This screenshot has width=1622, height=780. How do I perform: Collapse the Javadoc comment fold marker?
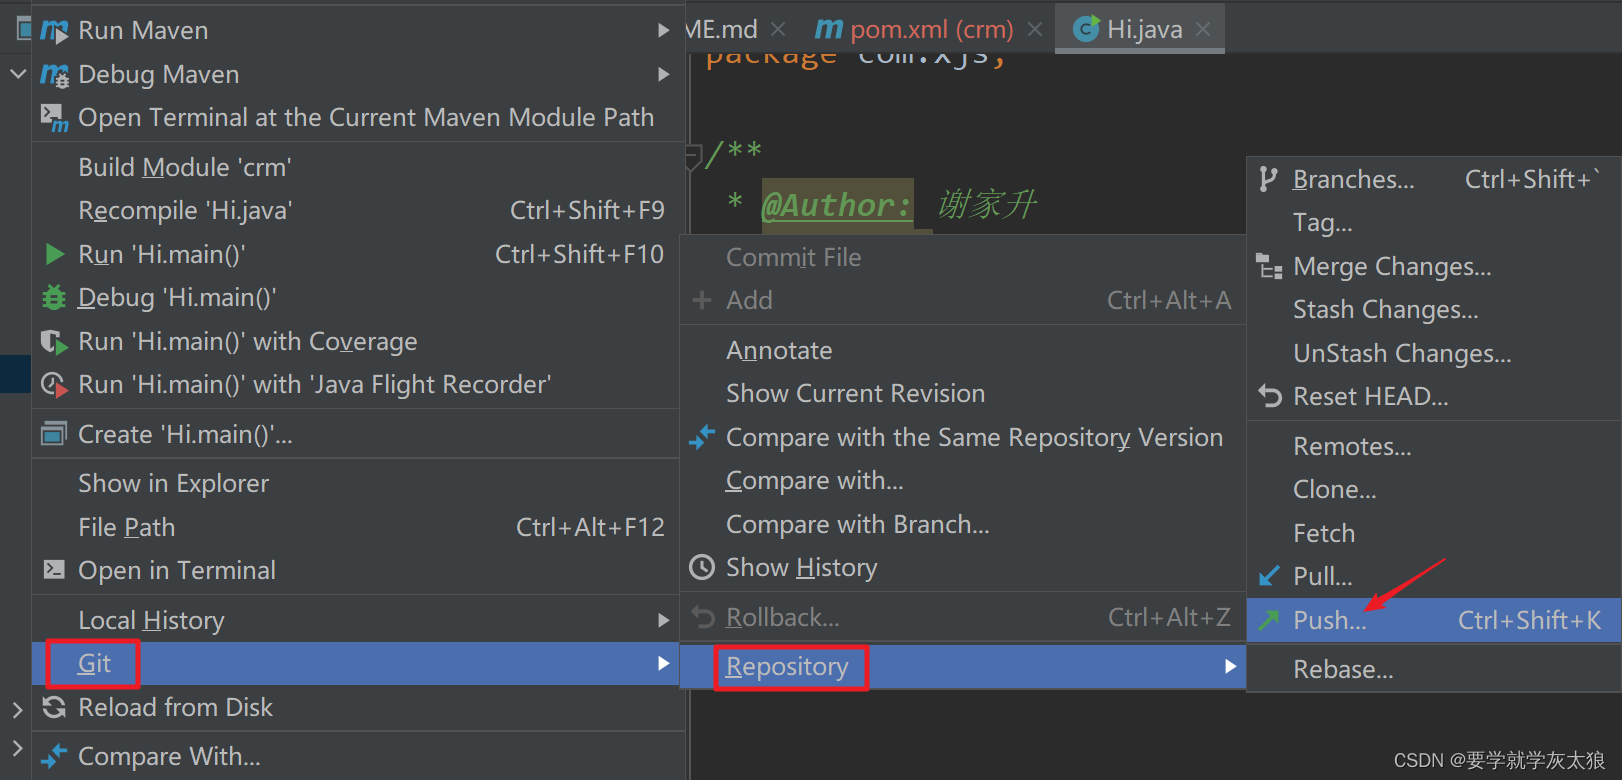[x=694, y=158]
